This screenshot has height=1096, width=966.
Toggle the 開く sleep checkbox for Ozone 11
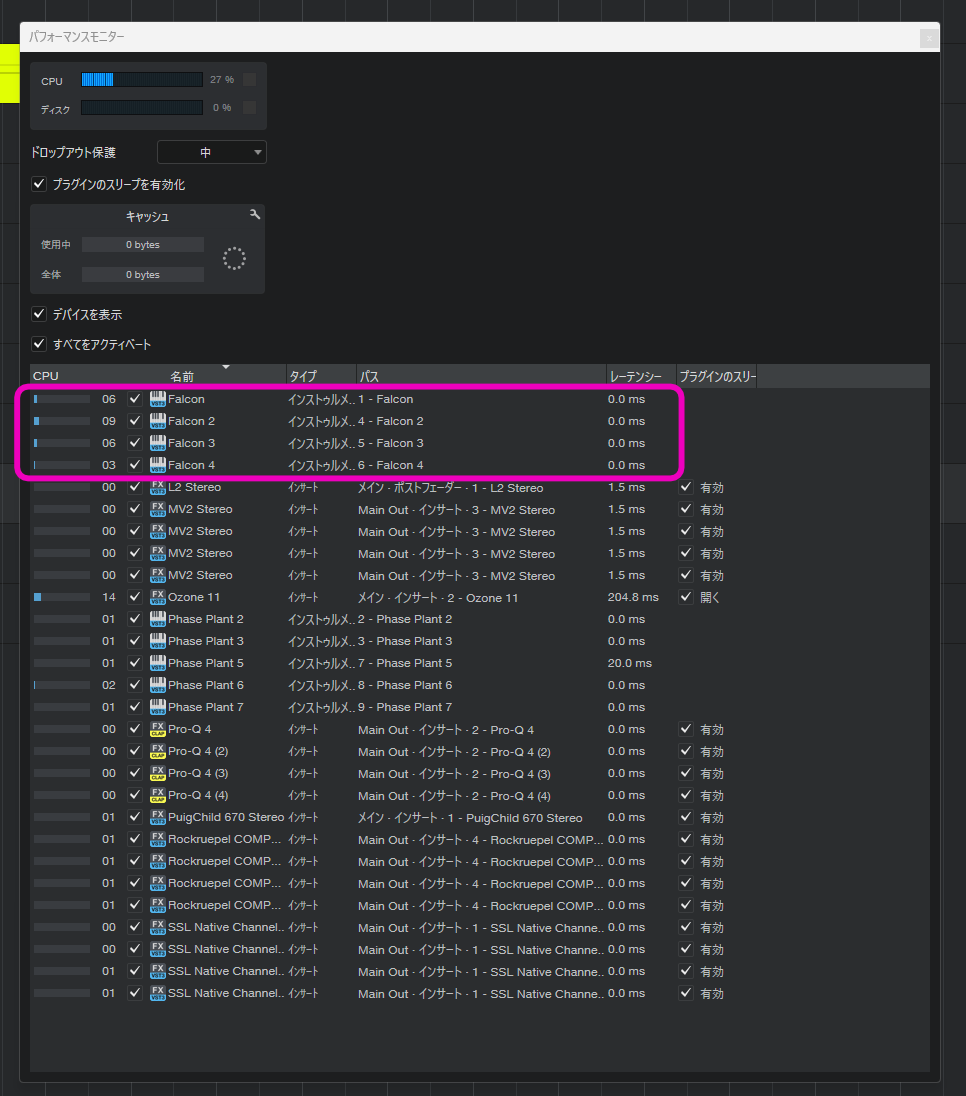[686, 597]
